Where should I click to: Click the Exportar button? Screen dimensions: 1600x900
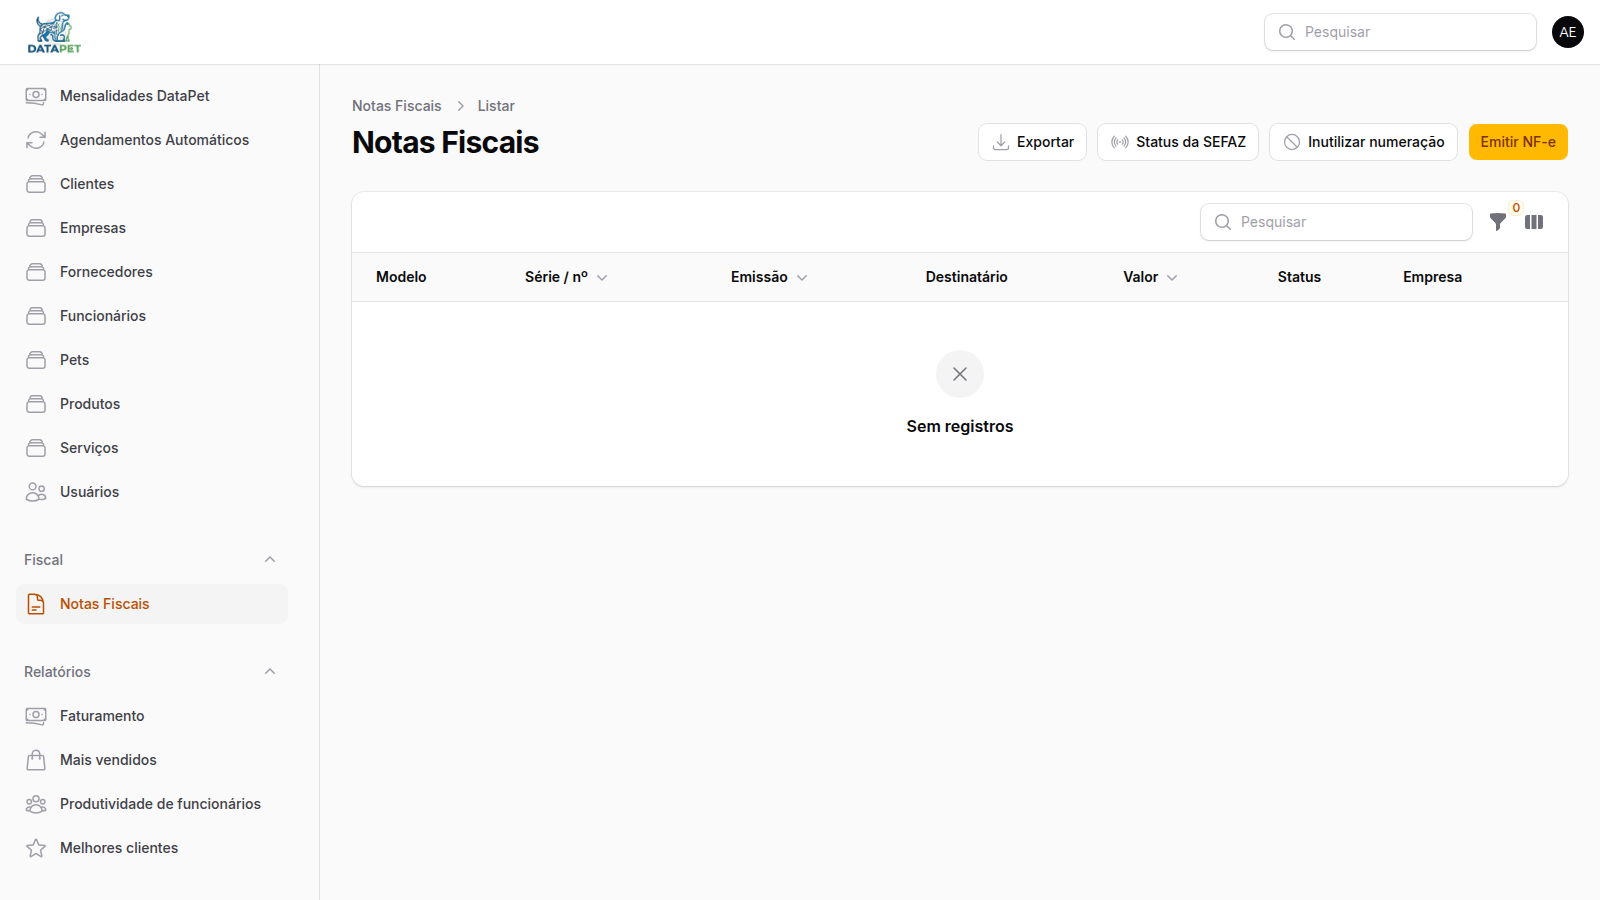click(1032, 142)
